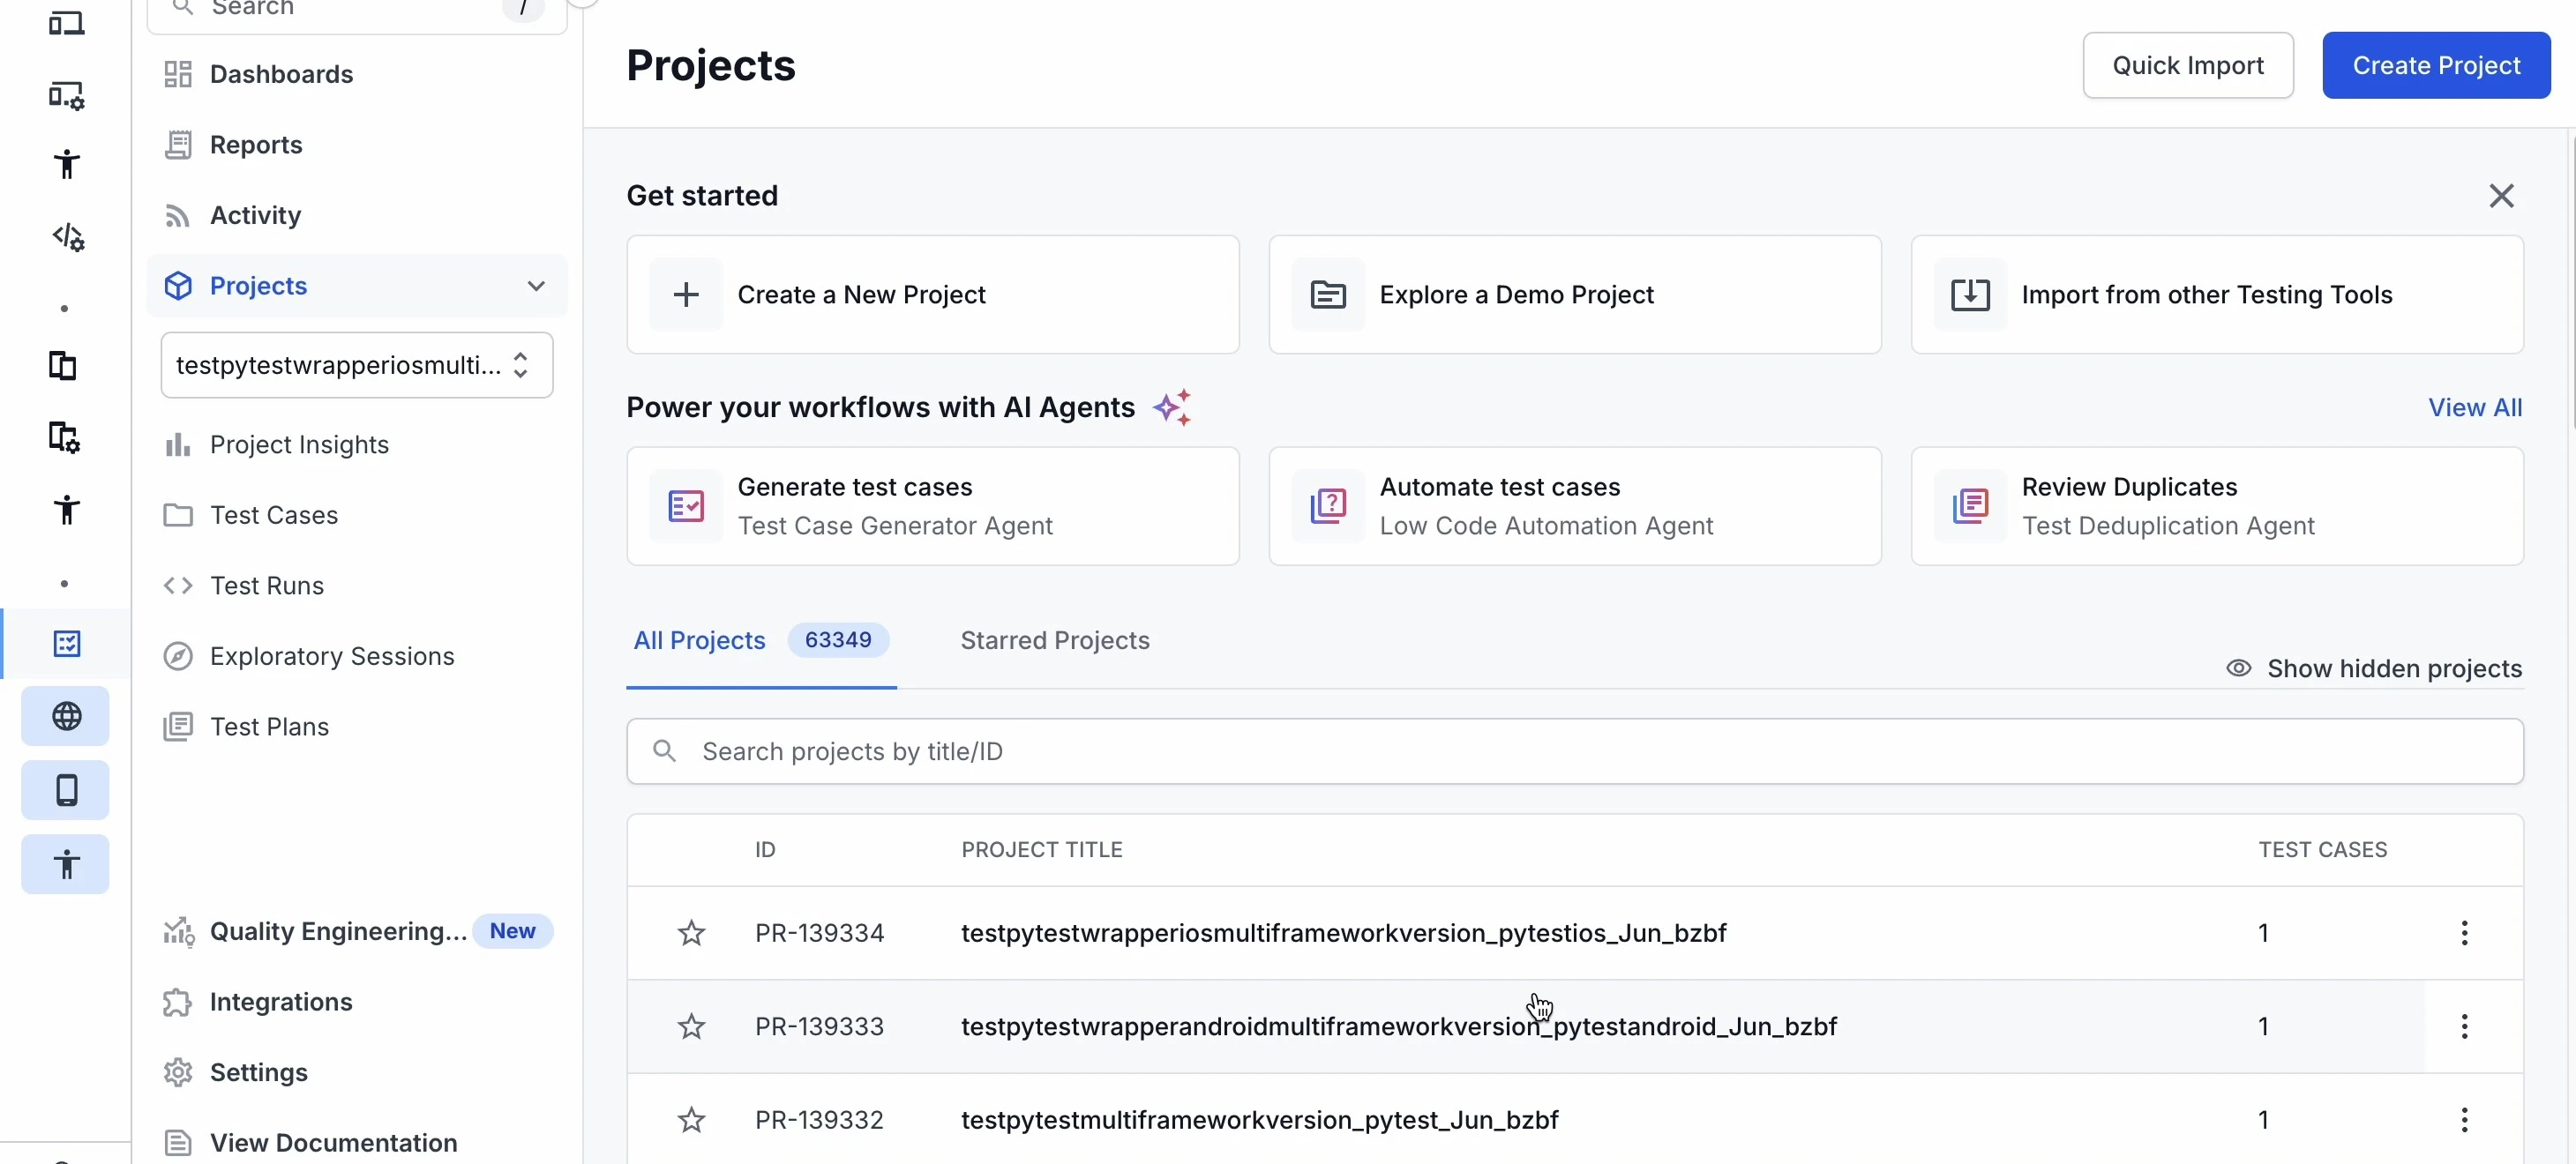Open the mobile device icon in the left rail

66,790
